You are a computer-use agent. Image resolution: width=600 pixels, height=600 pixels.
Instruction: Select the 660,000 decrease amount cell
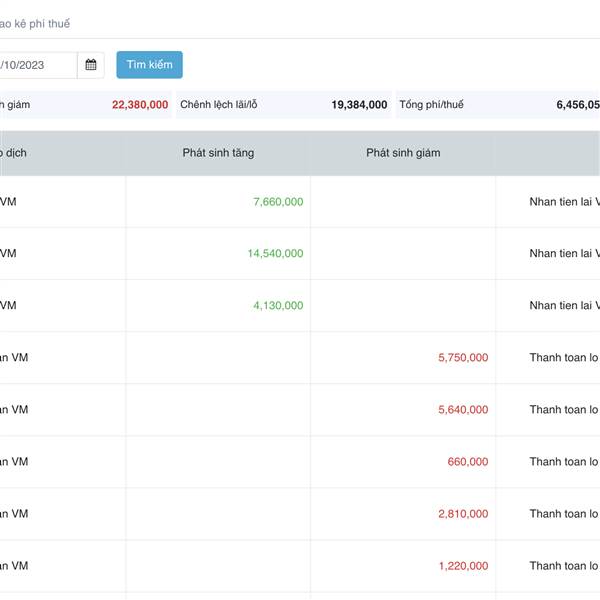468,462
